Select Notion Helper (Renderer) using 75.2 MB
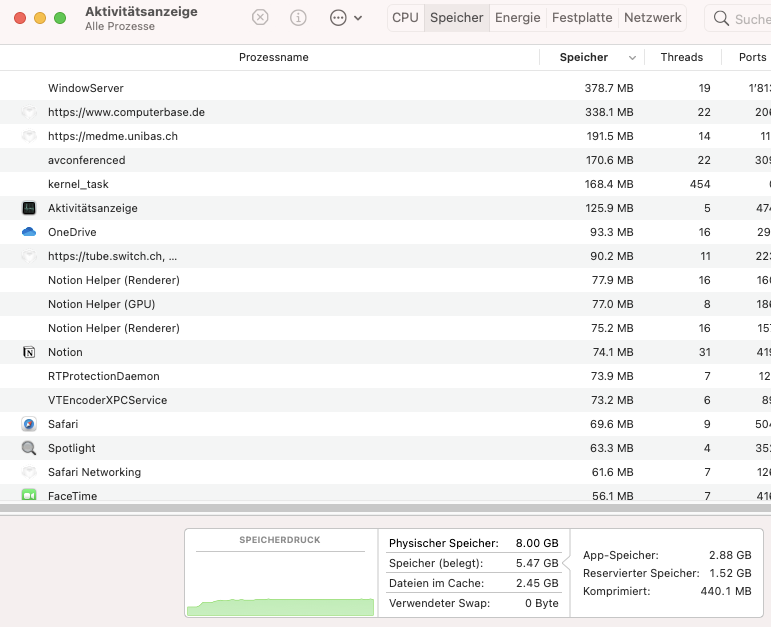The image size is (771, 627). pos(386,328)
